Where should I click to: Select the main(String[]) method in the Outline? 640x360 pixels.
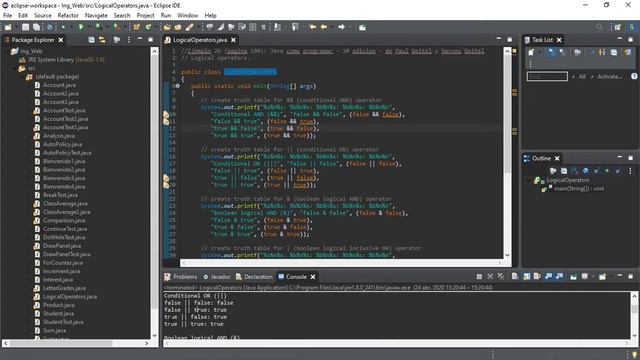(579, 189)
